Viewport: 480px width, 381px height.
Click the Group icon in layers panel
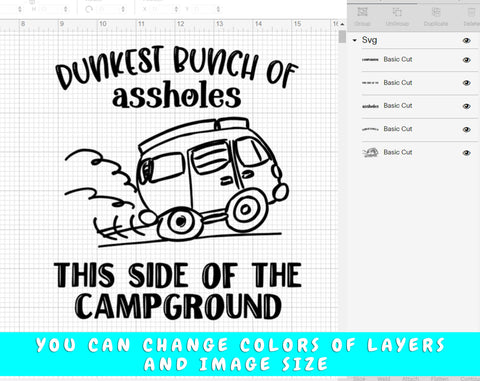(362, 12)
